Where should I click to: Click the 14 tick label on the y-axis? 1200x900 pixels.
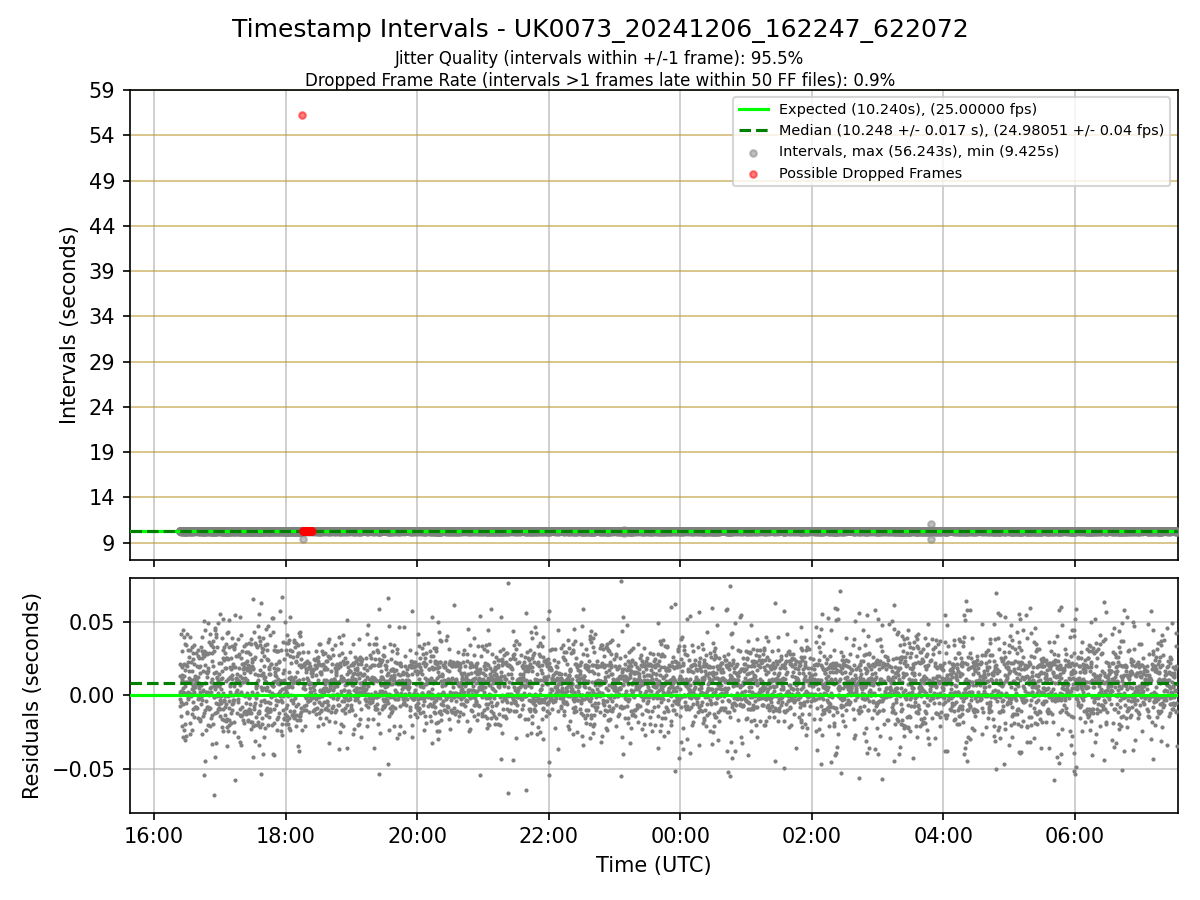click(104, 498)
